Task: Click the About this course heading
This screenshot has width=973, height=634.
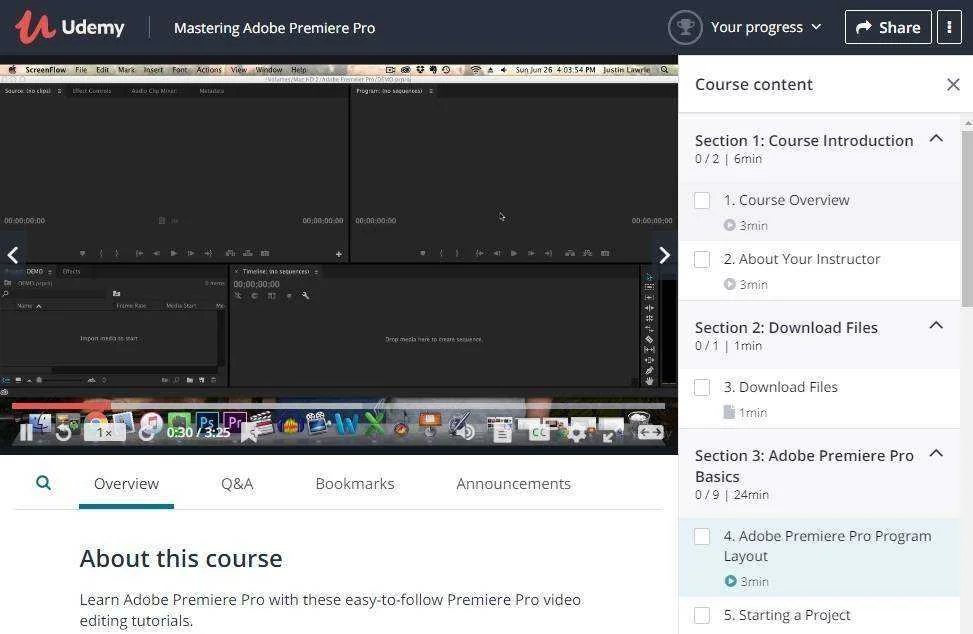Action: click(181, 559)
